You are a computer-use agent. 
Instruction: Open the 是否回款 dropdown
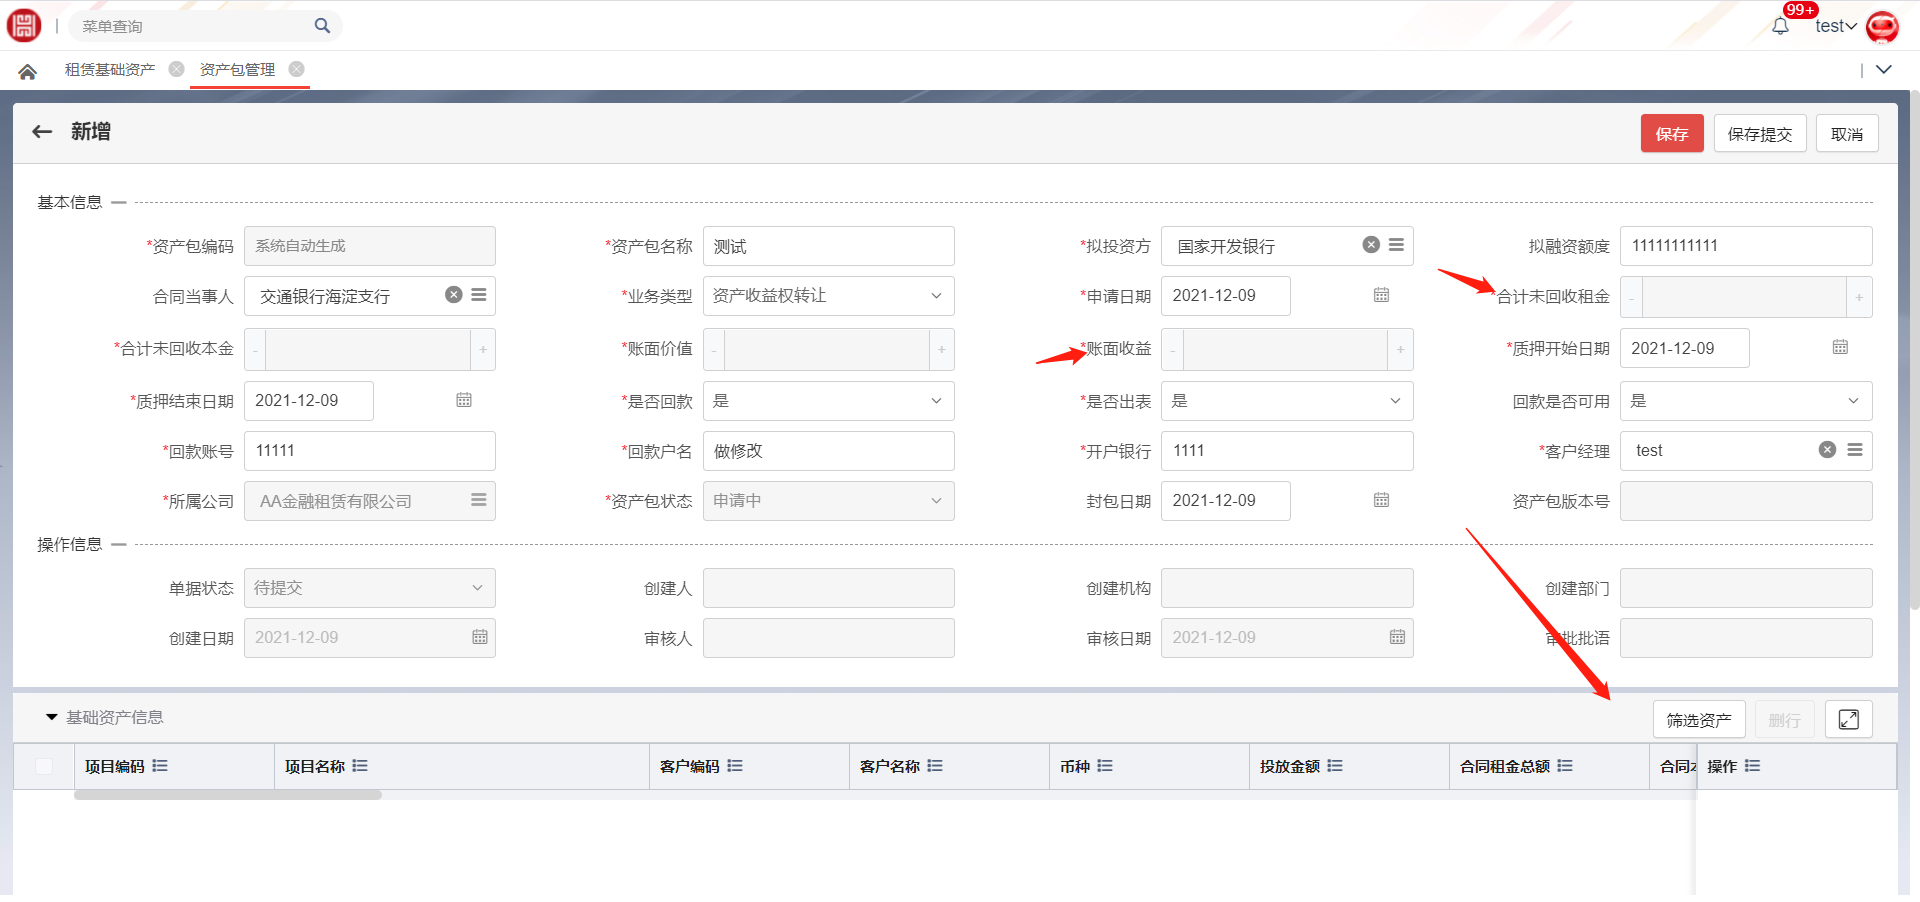(x=828, y=401)
